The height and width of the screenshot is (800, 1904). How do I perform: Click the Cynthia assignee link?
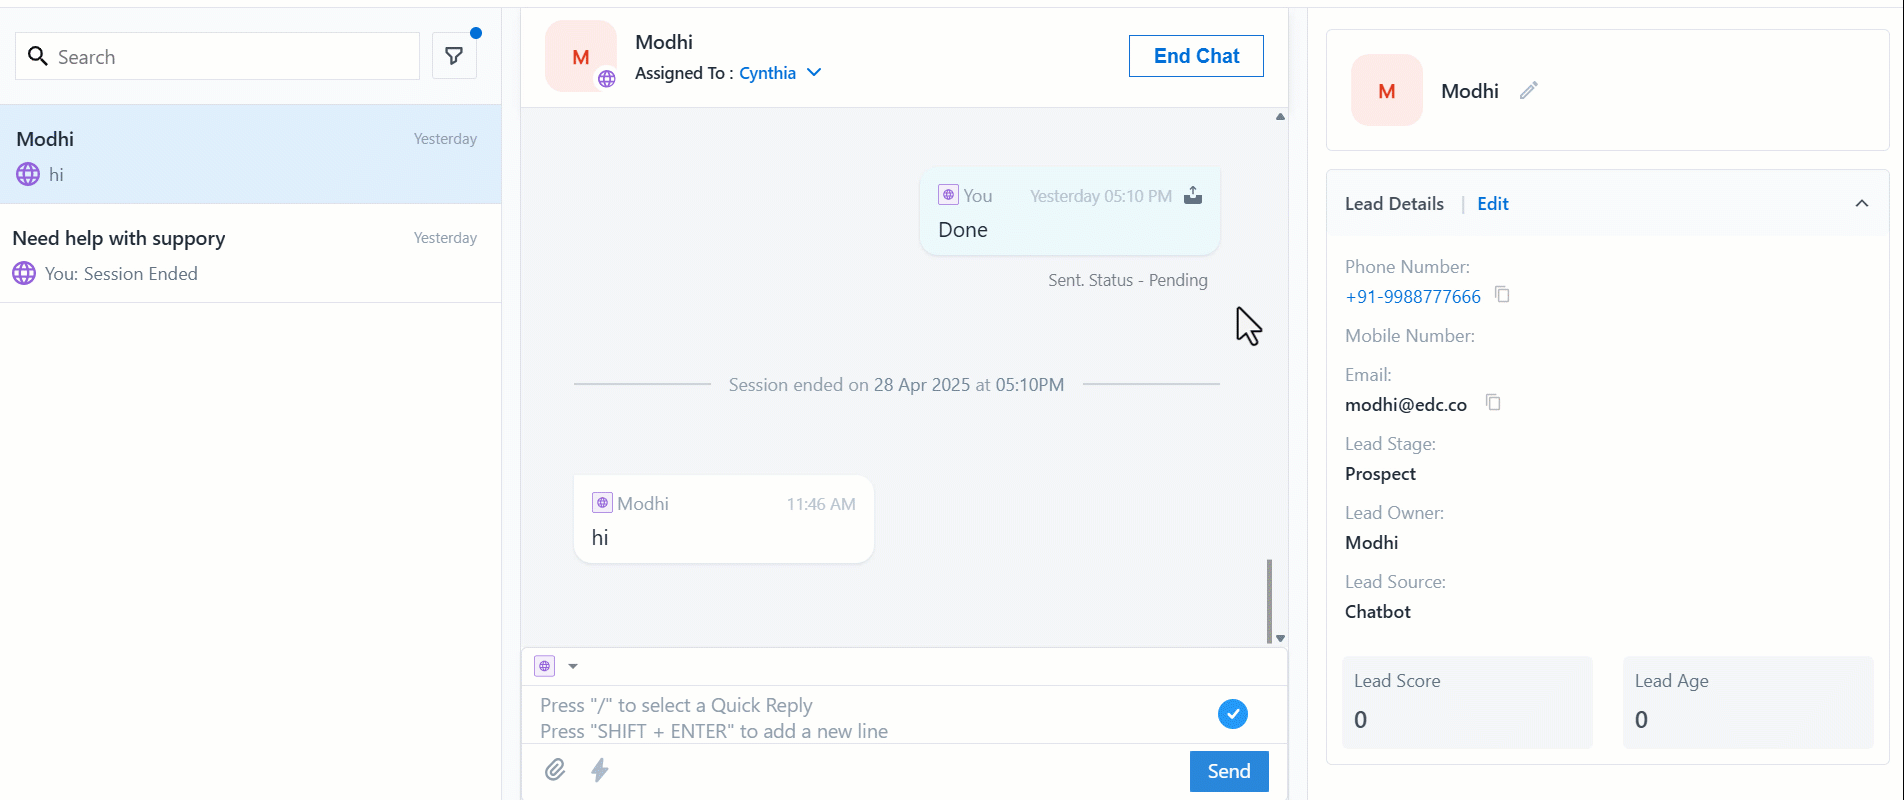click(x=767, y=73)
